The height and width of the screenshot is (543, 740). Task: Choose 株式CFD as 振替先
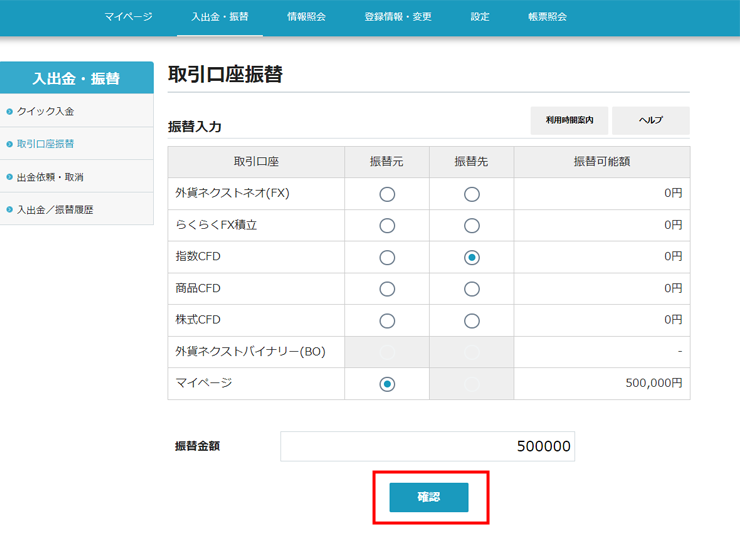point(472,321)
